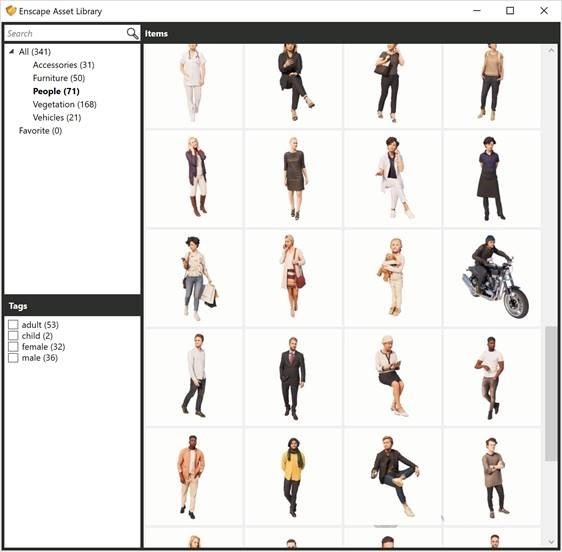This screenshot has width=562, height=552.
Task: Open the Furniture (50) category
Action: tap(59, 78)
